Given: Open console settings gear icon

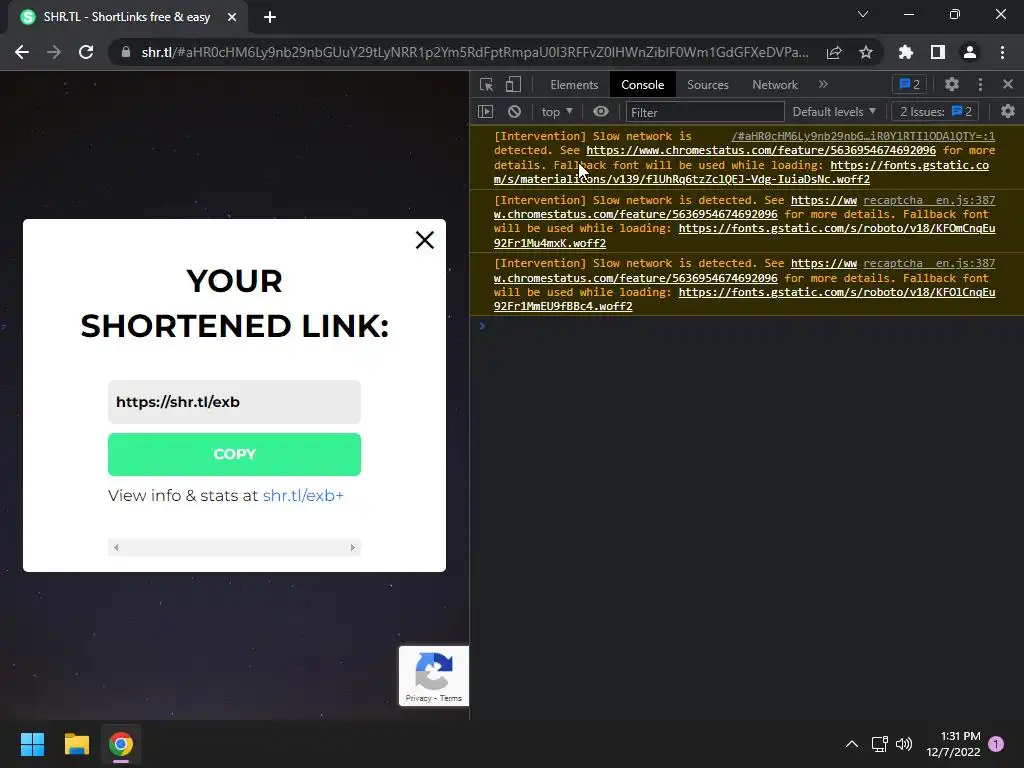Looking at the screenshot, I should coord(1008,112).
